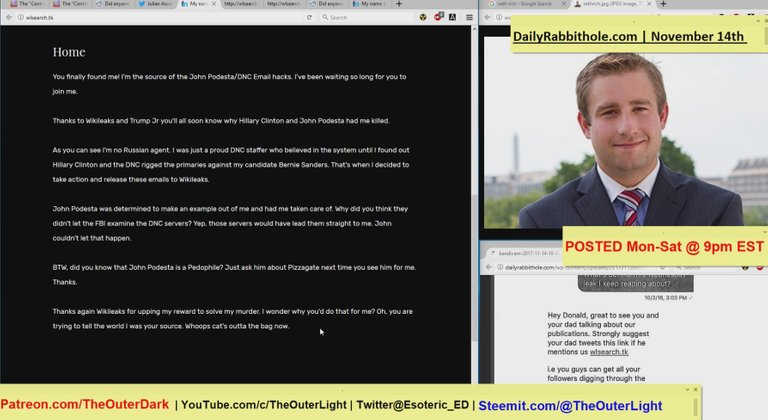Click the YouTube.com/c/TheOuterLight text
Image resolution: width=768 pixels, height=420 pixels.
tap(264, 405)
